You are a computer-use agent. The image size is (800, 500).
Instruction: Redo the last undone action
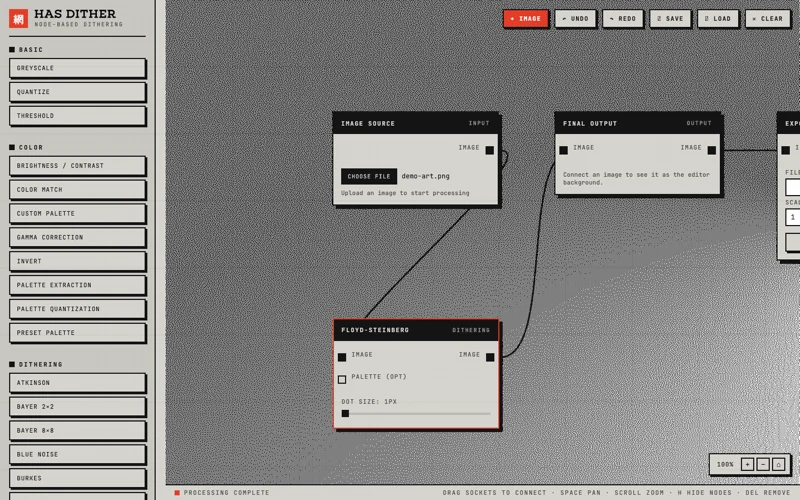point(622,18)
